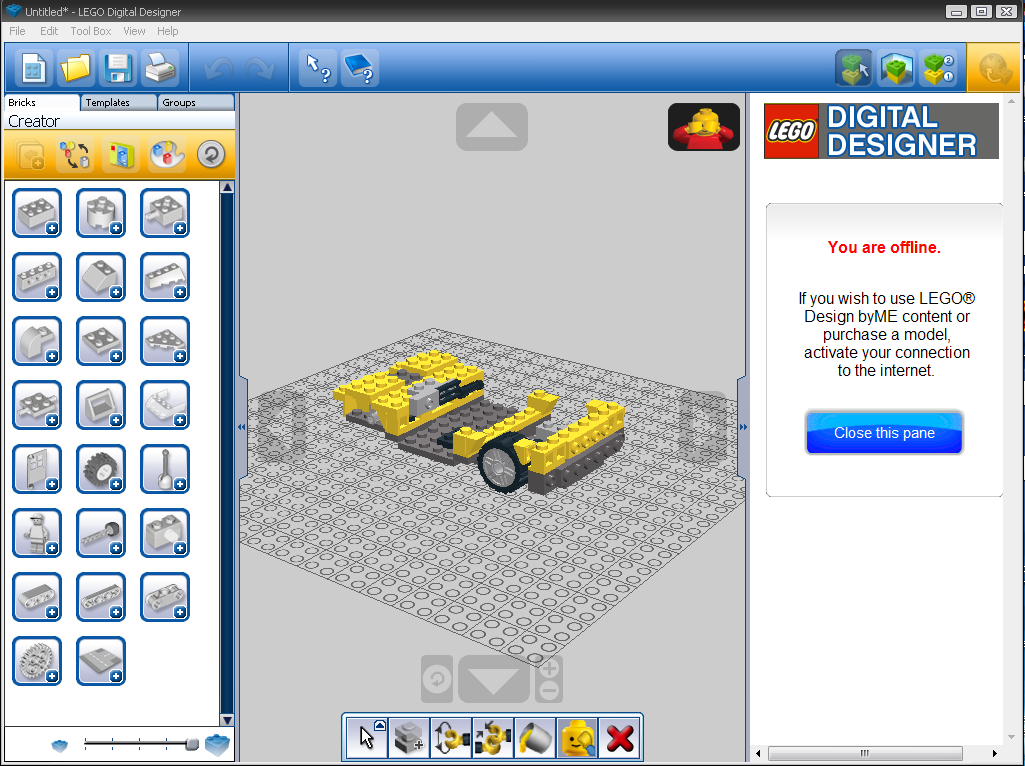Activate the What's This help cursor
This screenshot has height=766, width=1025.
(318, 68)
